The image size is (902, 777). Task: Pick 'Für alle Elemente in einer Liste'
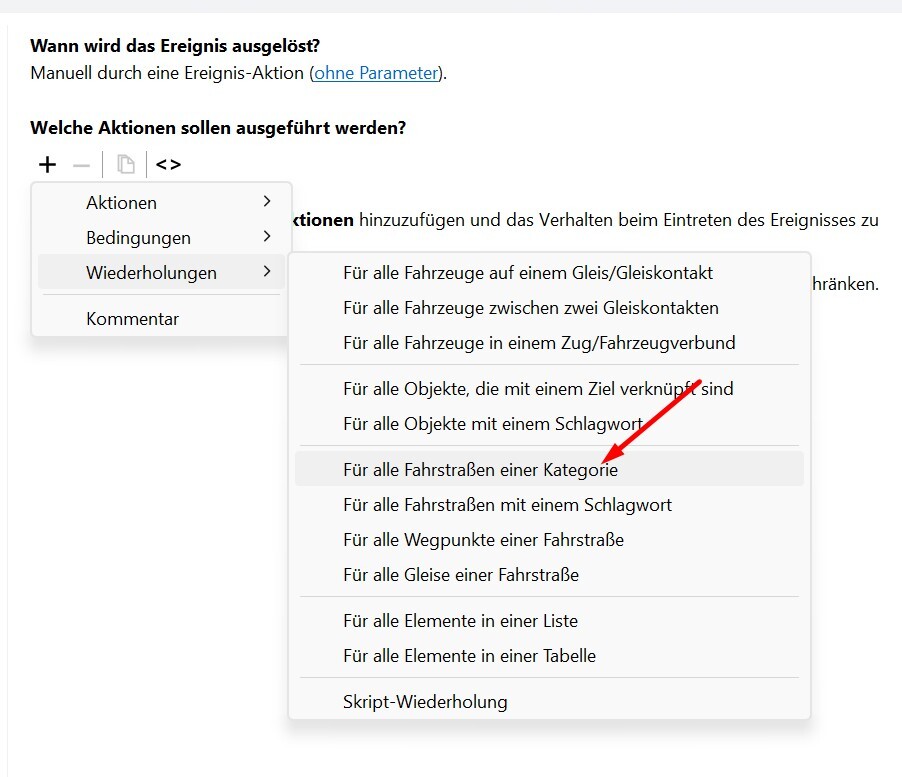460,621
